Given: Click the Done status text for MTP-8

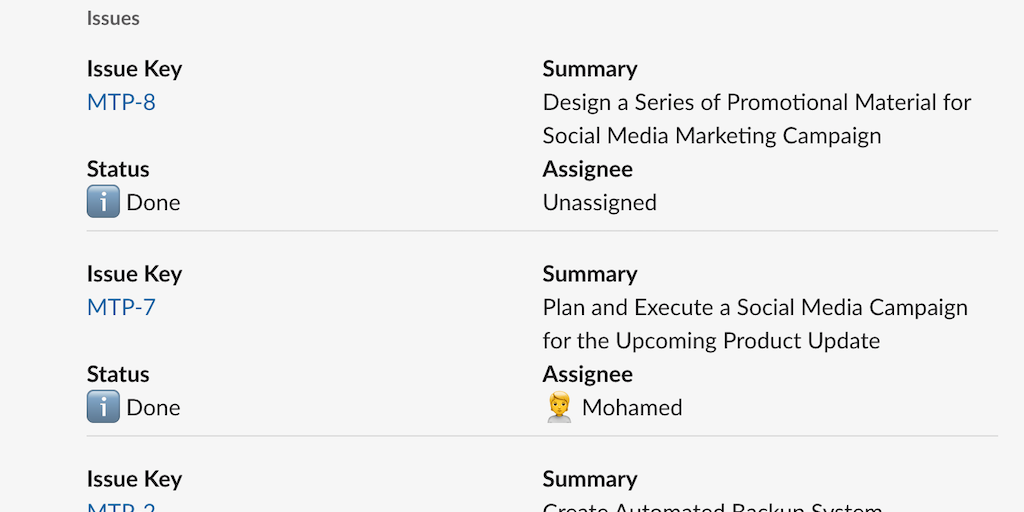Looking at the screenshot, I should pyautogui.click(x=153, y=202).
